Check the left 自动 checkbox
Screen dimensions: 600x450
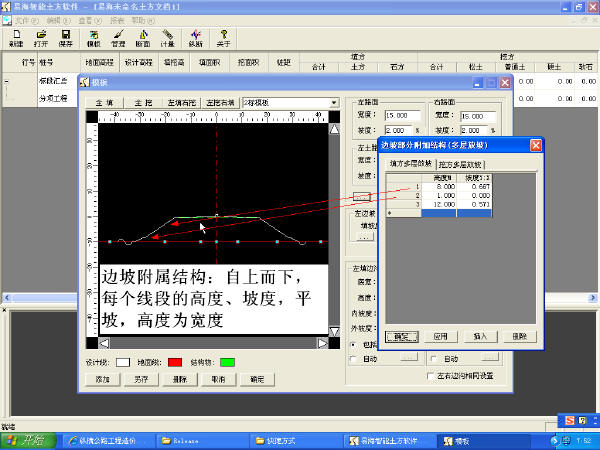tap(354, 359)
